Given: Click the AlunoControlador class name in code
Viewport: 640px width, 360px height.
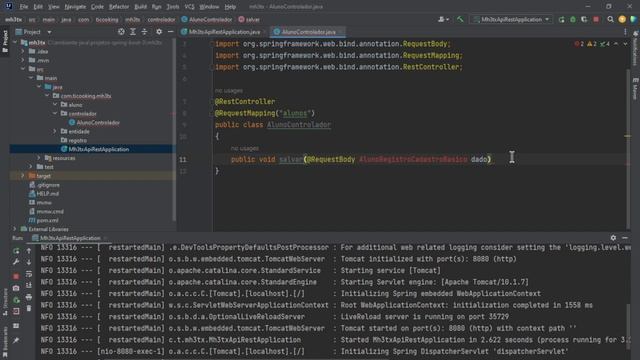Looking at the screenshot, I should click(x=299, y=125).
